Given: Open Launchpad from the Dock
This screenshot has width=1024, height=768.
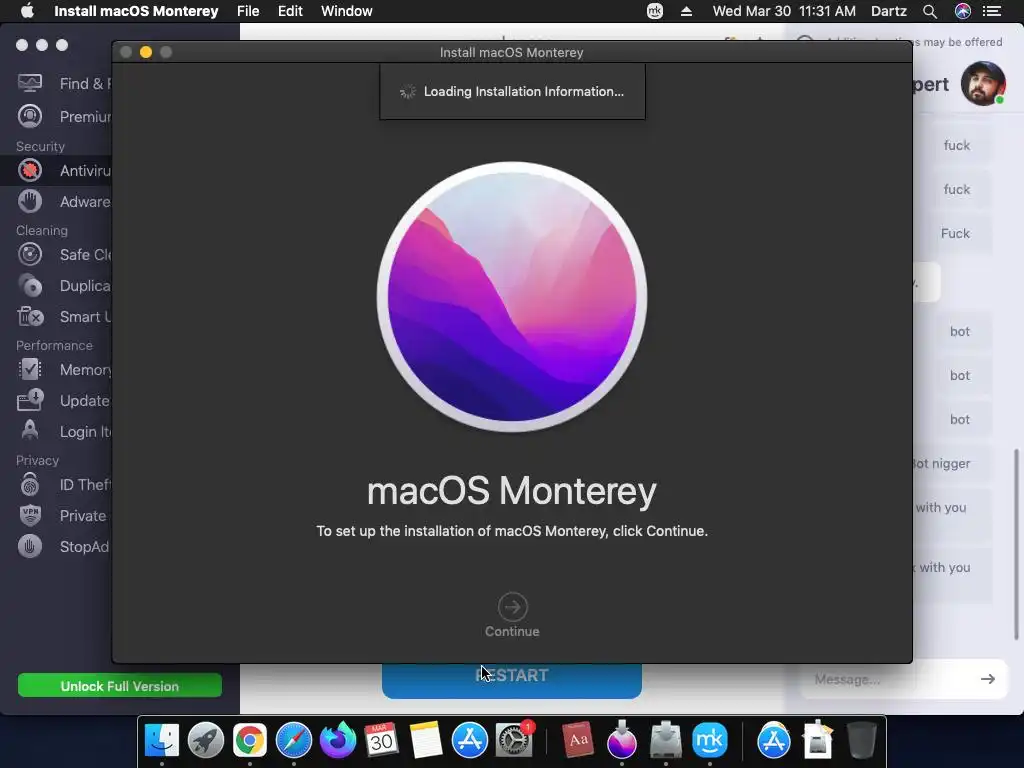Looking at the screenshot, I should click(206, 740).
